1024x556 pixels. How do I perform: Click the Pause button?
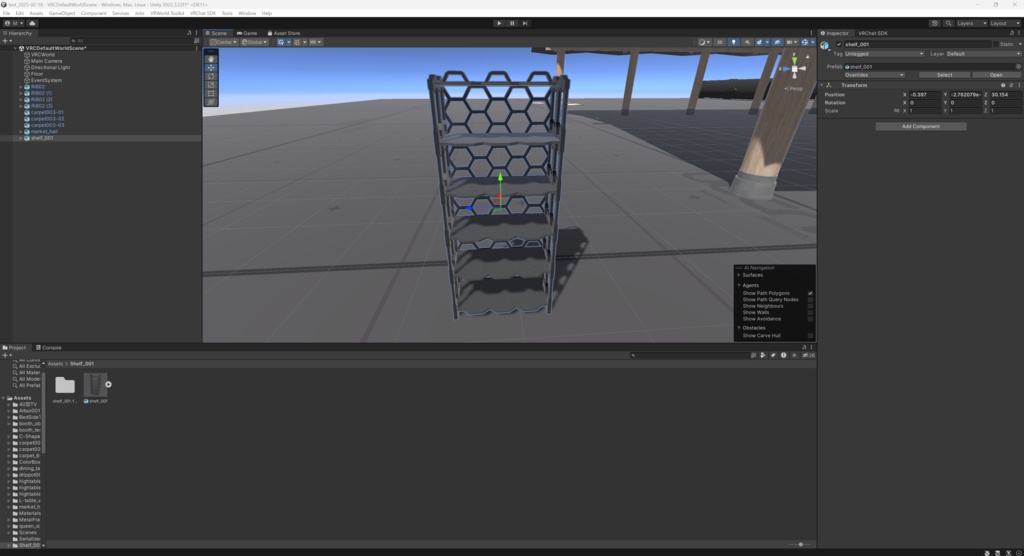512,23
